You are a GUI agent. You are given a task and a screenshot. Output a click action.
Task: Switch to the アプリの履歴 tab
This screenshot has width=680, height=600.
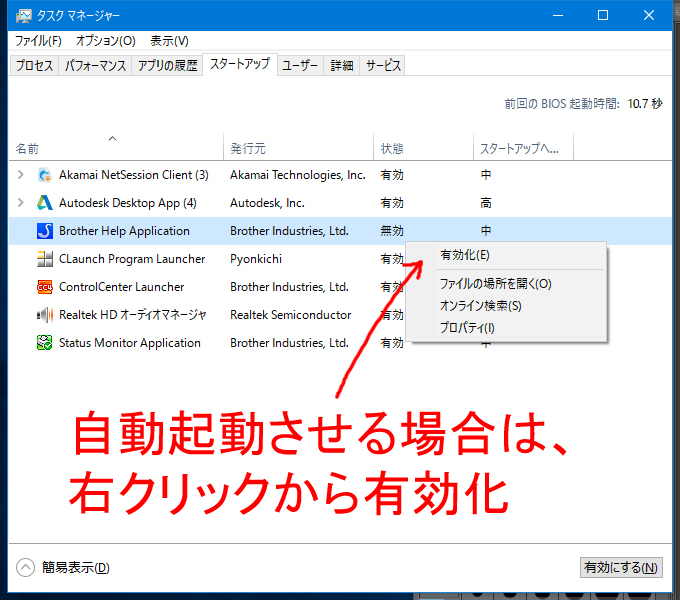tap(167, 65)
